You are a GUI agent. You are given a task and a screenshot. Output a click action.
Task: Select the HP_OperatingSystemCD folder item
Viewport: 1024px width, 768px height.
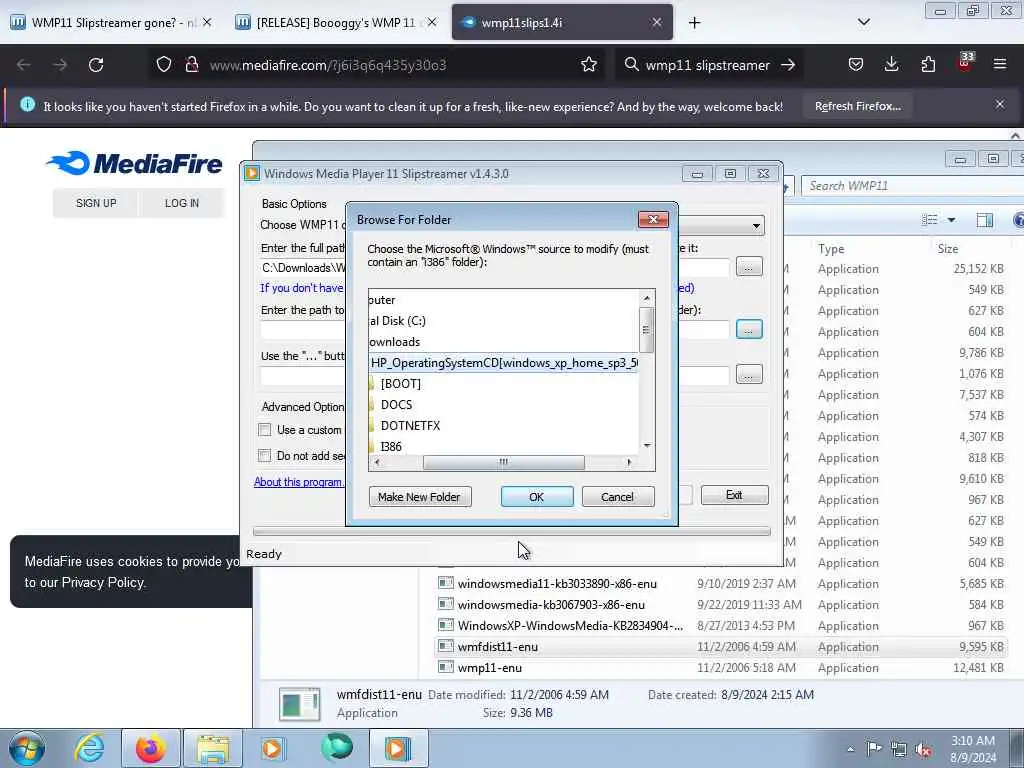(x=504, y=362)
